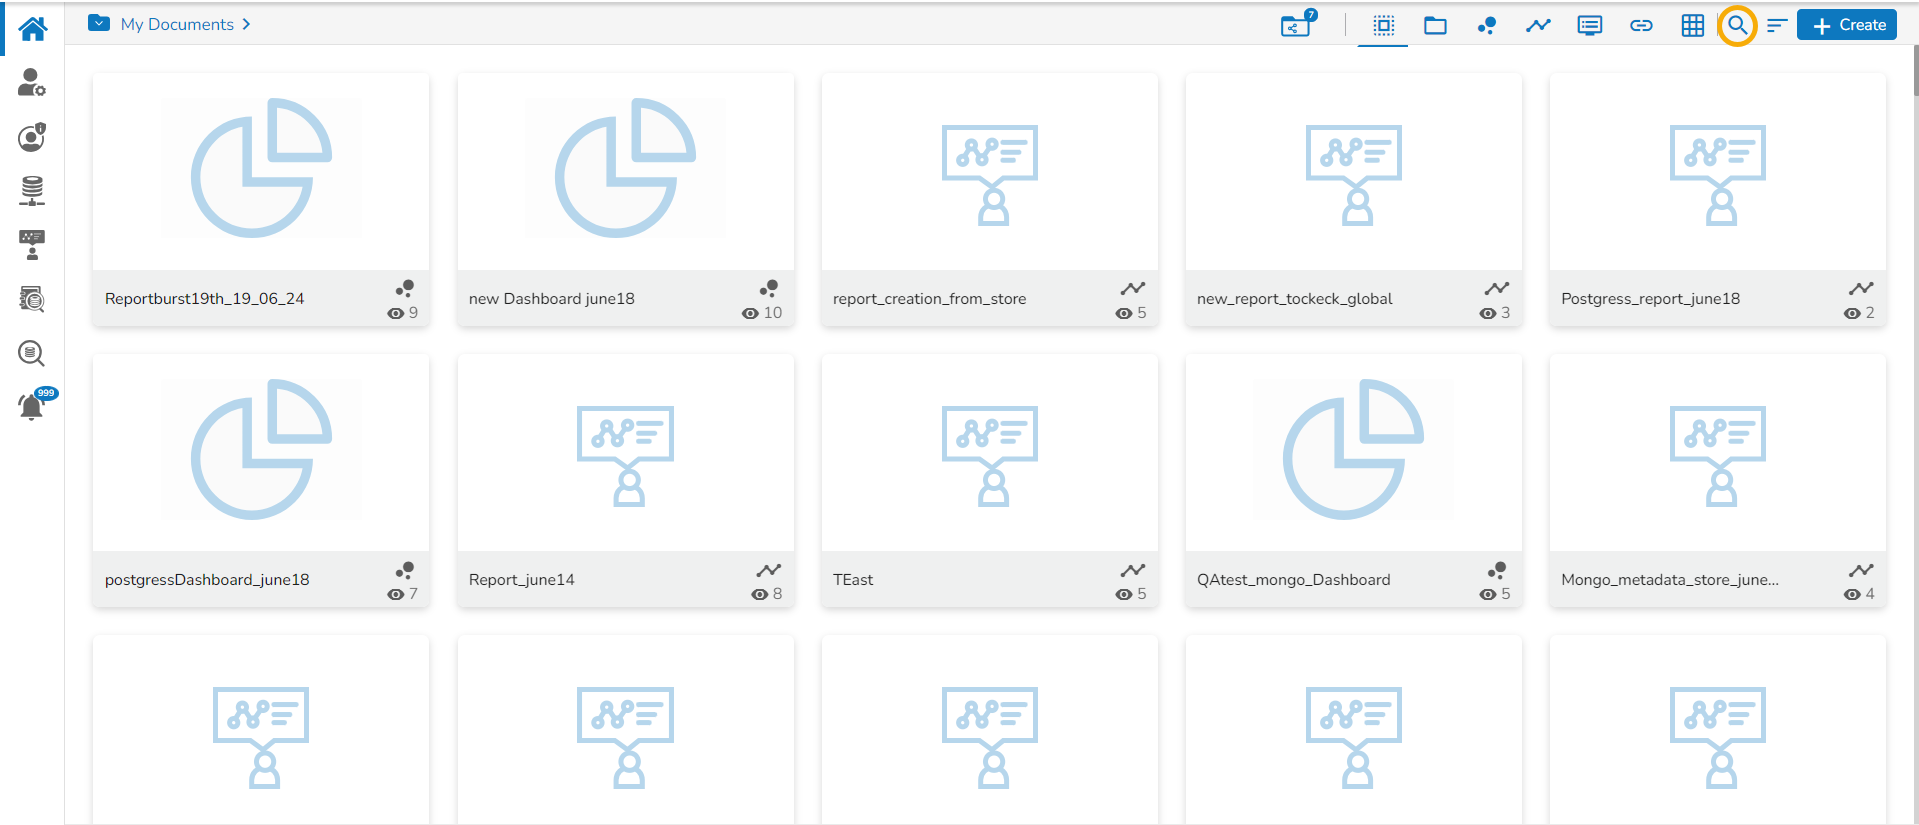Open the My Documents folder dropdown icon
This screenshot has height=825, width=1919.
[x=99, y=23]
